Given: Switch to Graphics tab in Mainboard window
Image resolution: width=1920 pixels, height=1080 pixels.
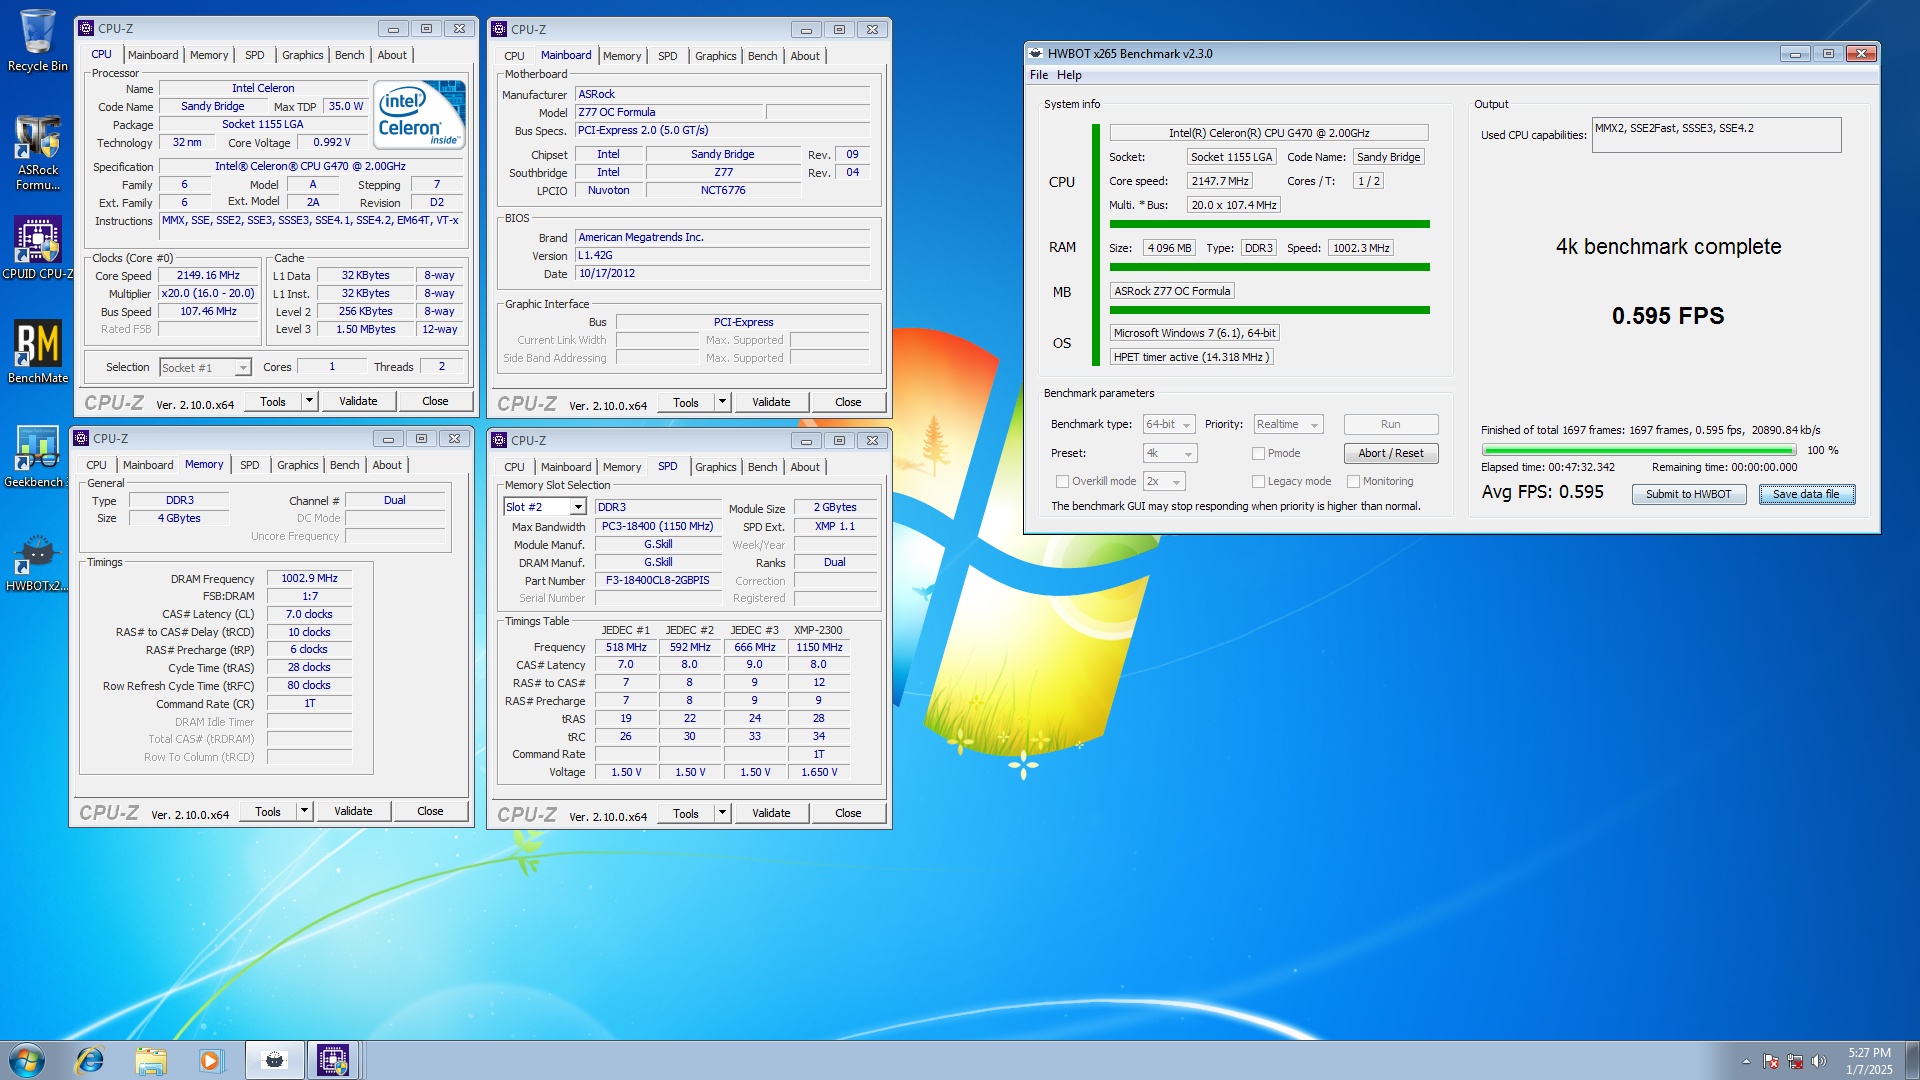Looking at the screenshot, I should 715,57.
